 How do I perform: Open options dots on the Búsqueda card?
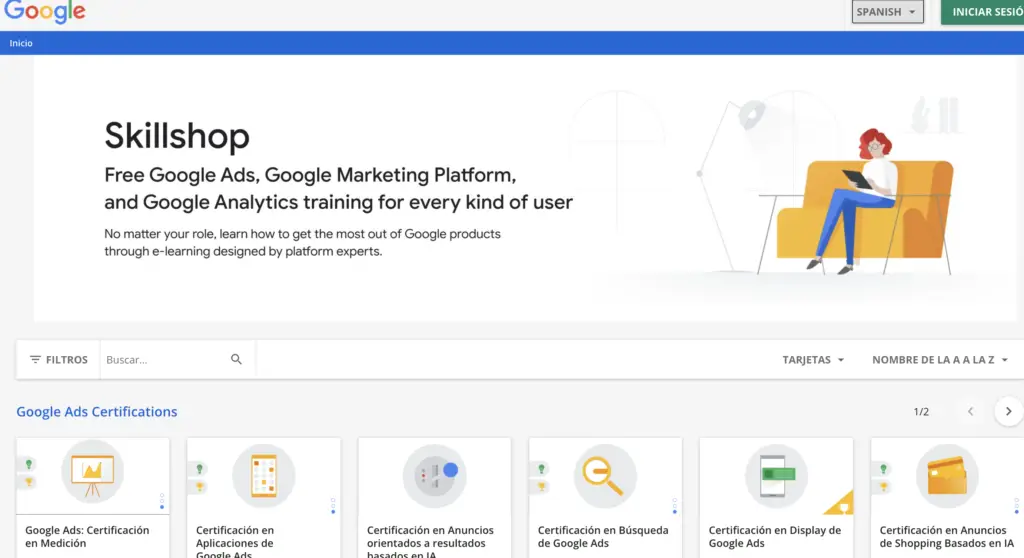675,506
